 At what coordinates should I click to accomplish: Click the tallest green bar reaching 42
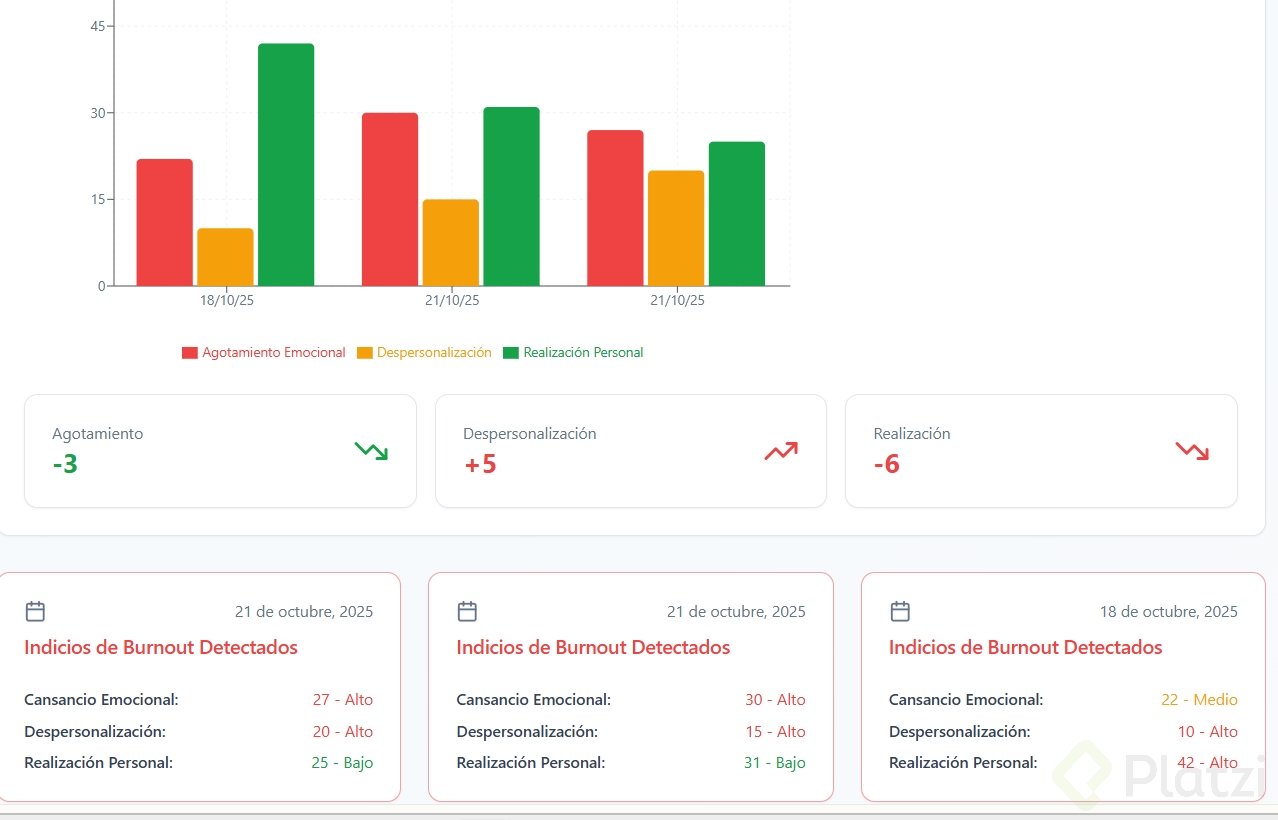286,165
